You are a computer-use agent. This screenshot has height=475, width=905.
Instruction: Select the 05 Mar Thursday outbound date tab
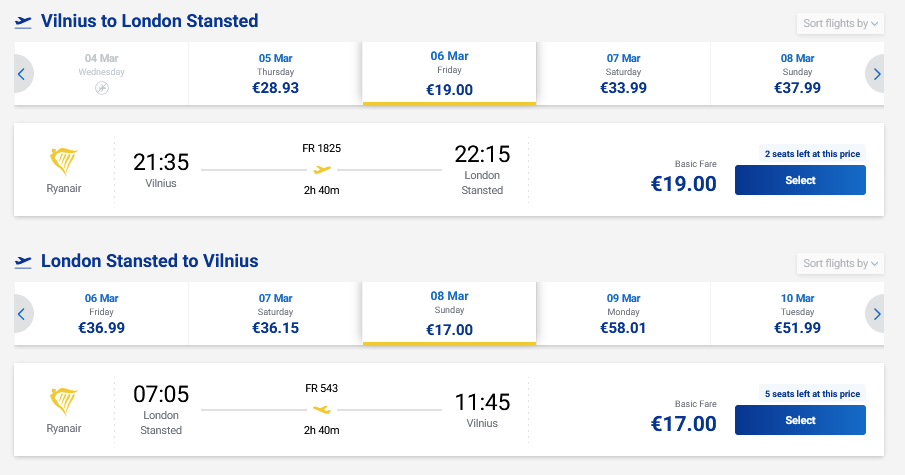(276, 73)
